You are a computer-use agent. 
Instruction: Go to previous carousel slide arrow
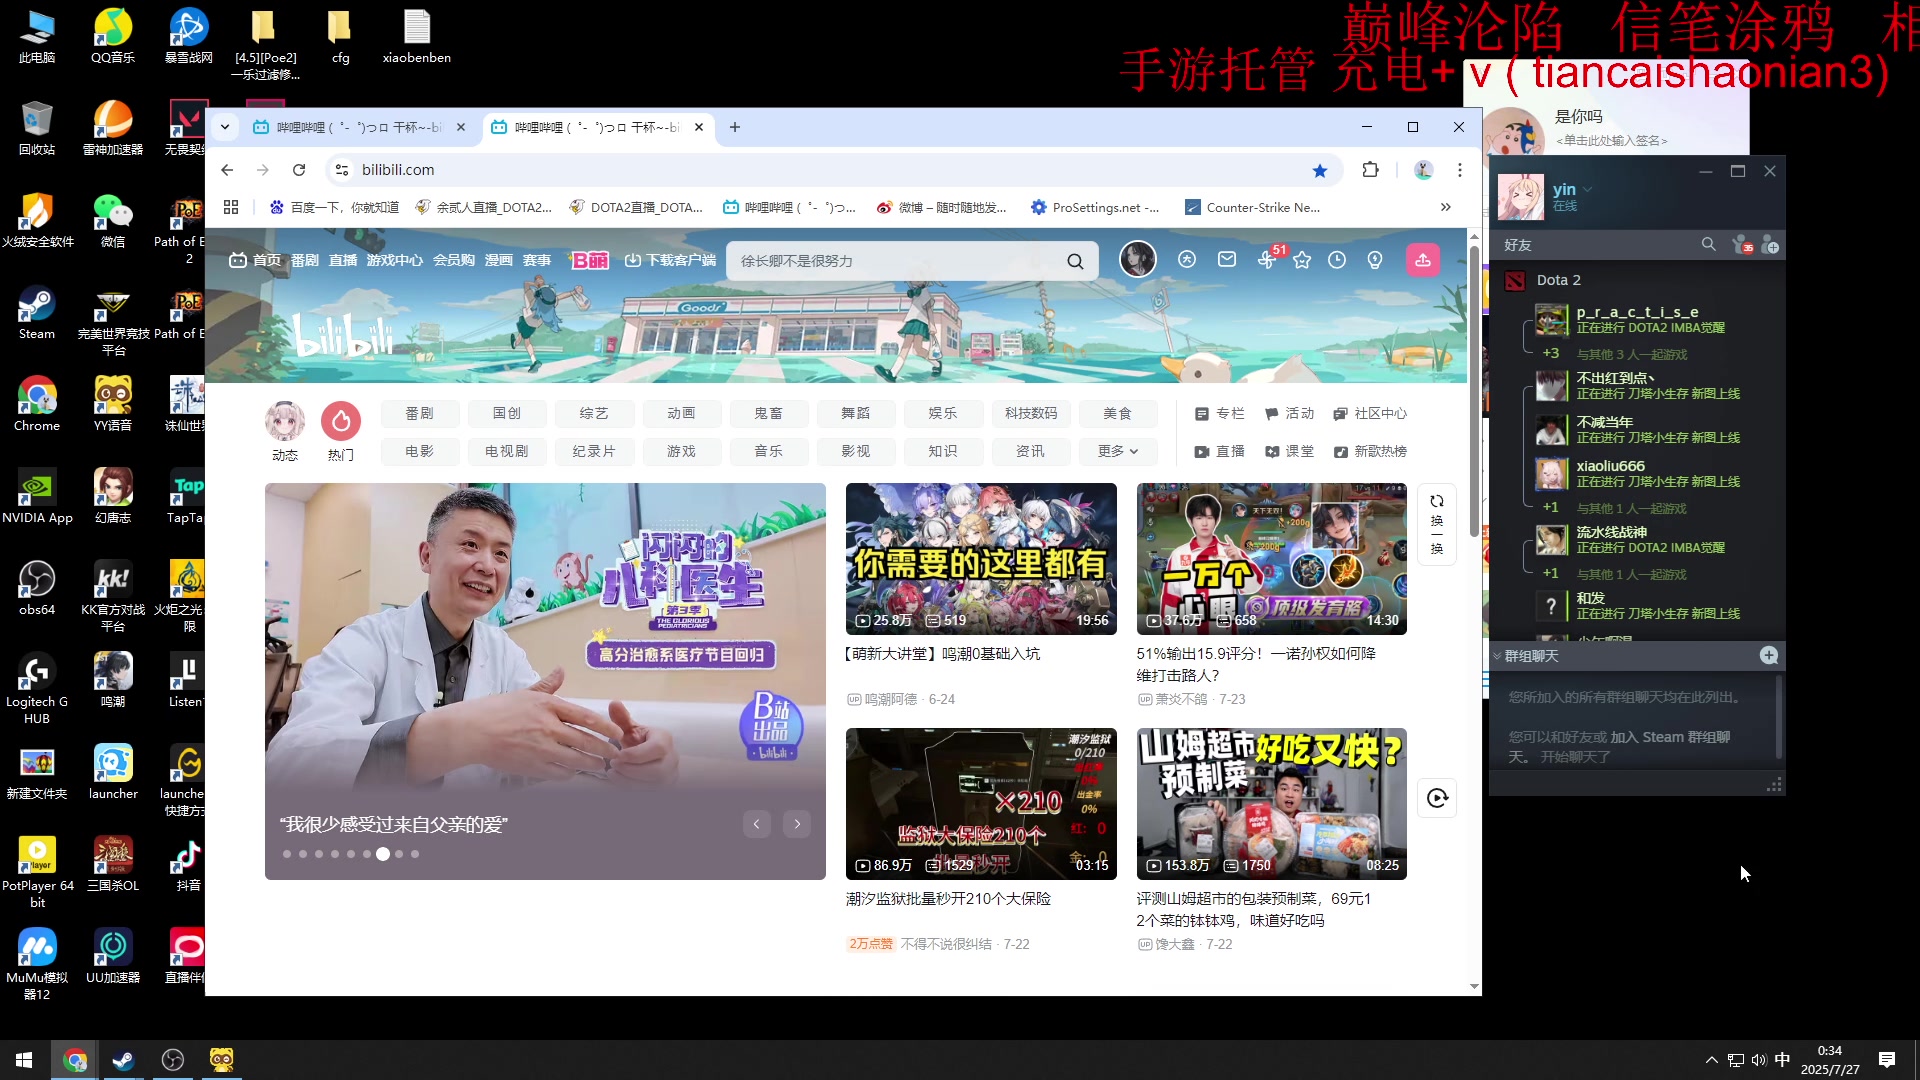point(757,824)
